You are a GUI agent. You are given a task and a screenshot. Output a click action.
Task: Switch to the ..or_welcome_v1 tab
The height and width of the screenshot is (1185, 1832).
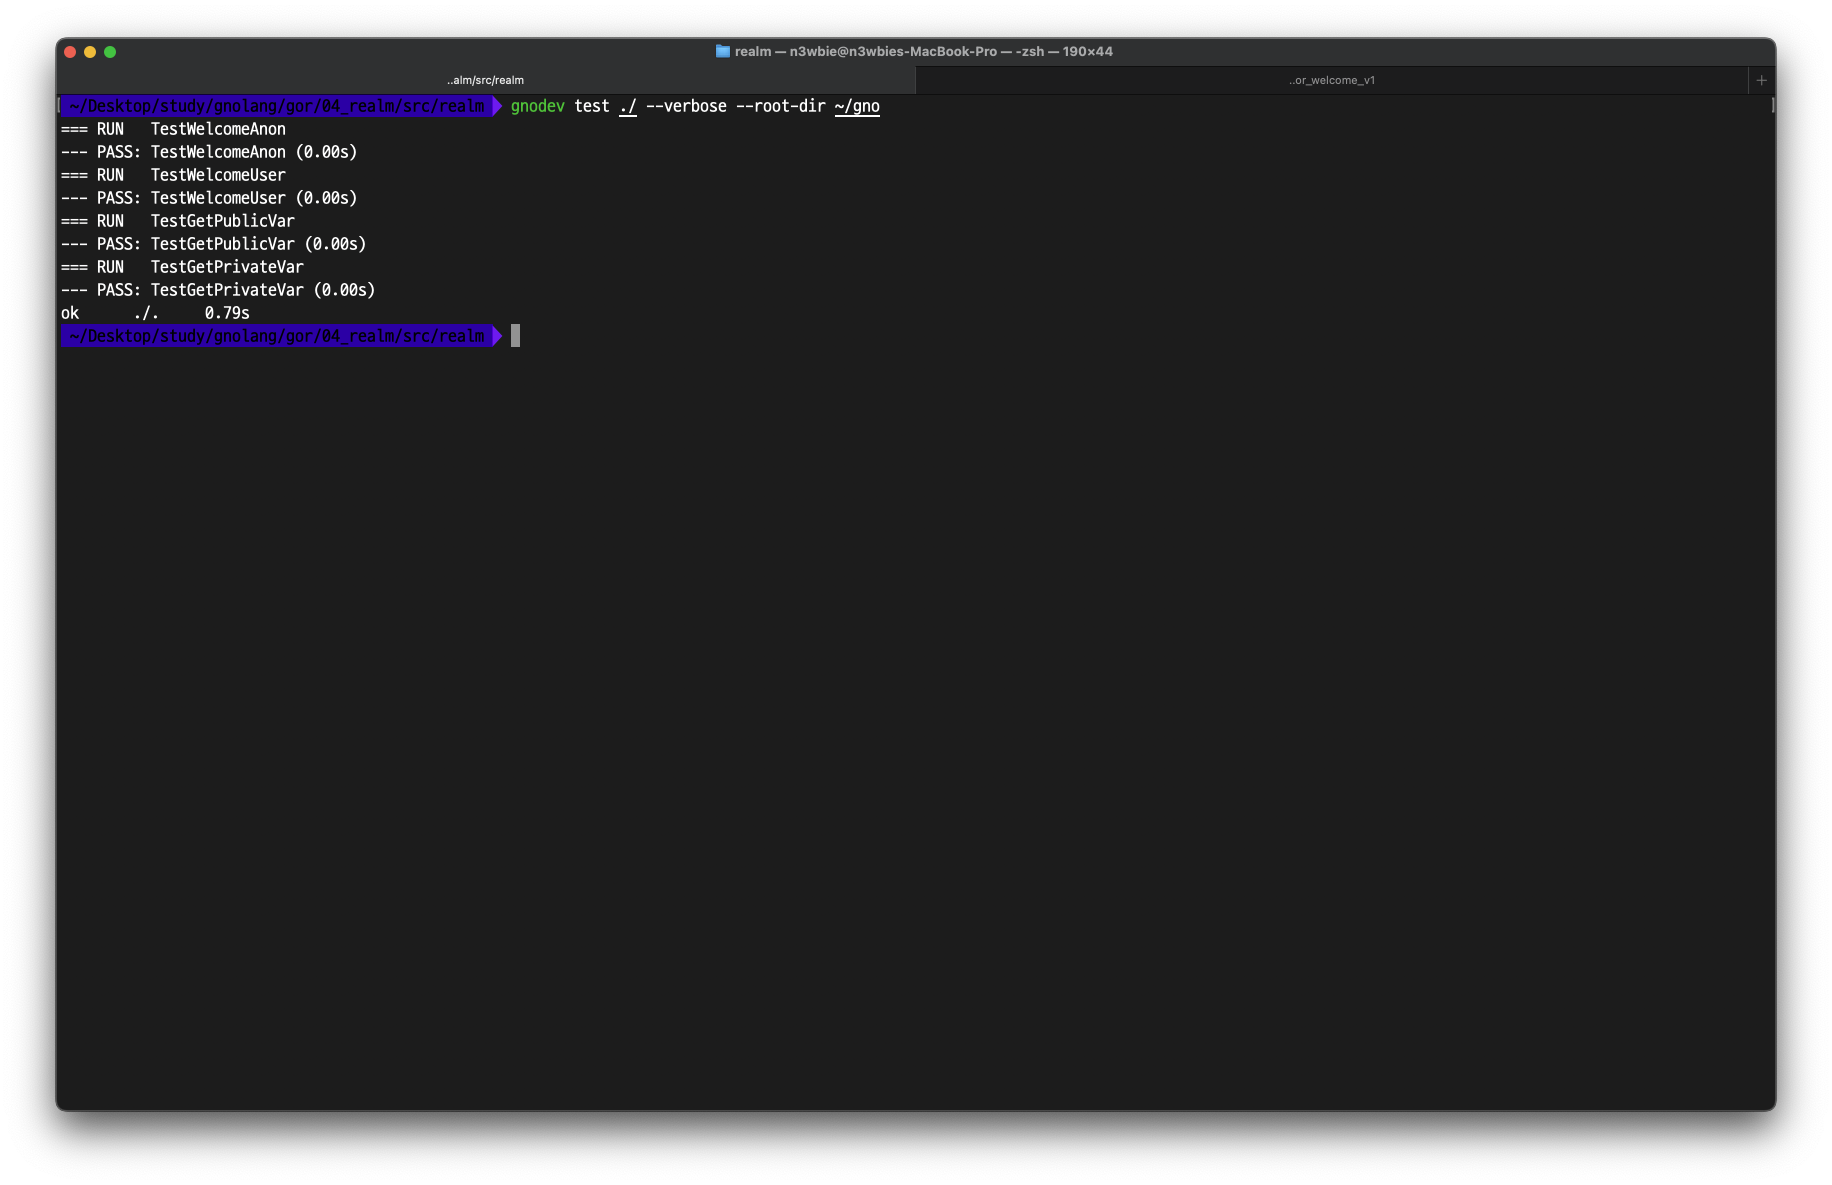click(x=1331, y=80)
